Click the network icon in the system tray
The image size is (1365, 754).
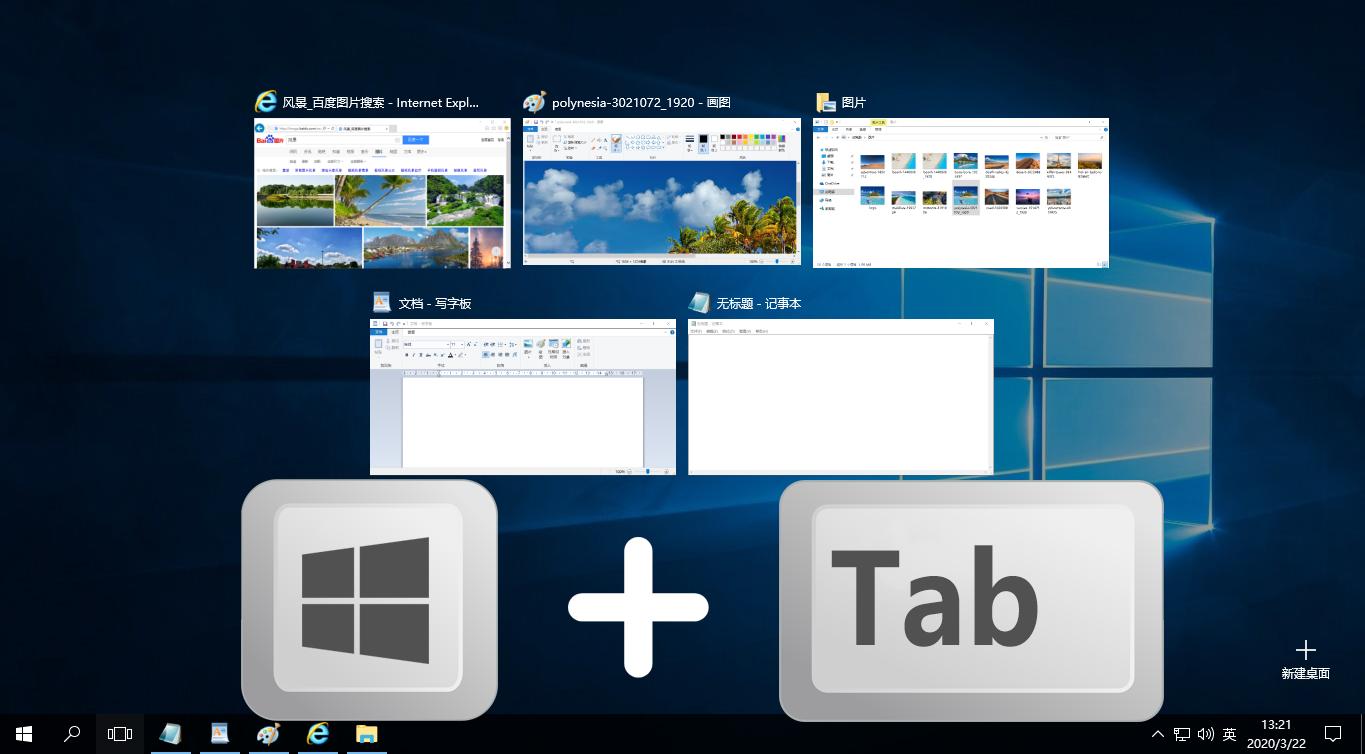[x=1181, y=733]
